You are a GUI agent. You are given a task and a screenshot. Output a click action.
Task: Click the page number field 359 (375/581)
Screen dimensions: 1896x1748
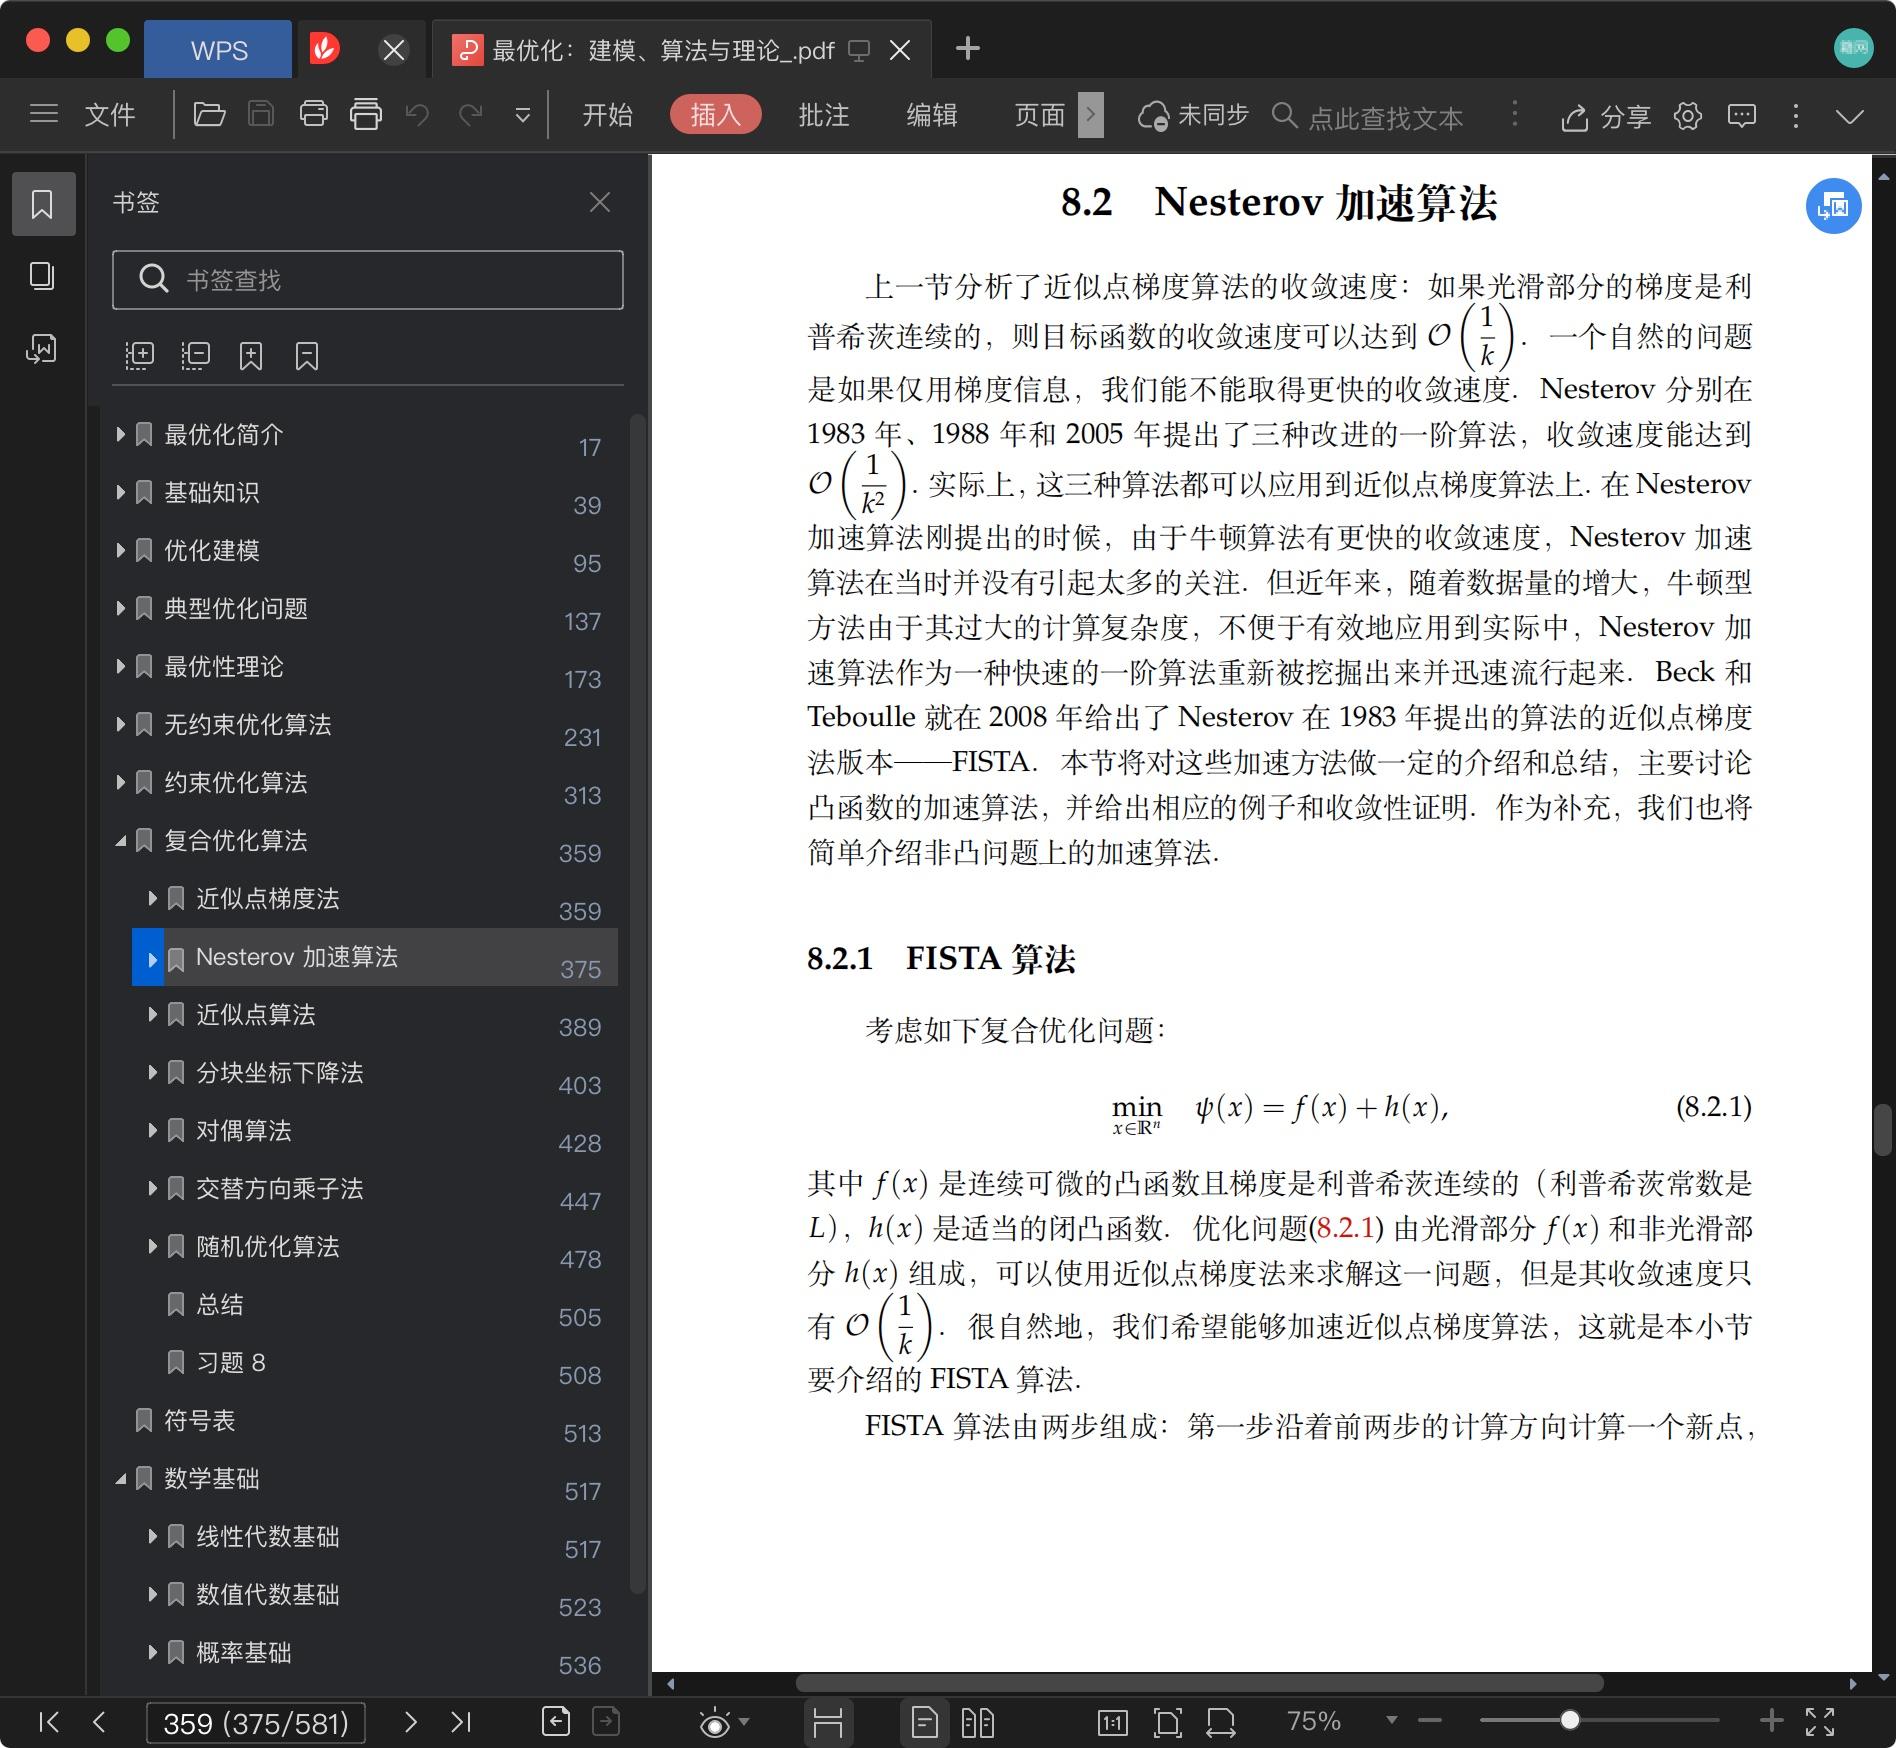pyautogui.click(x=256, y=1722)
